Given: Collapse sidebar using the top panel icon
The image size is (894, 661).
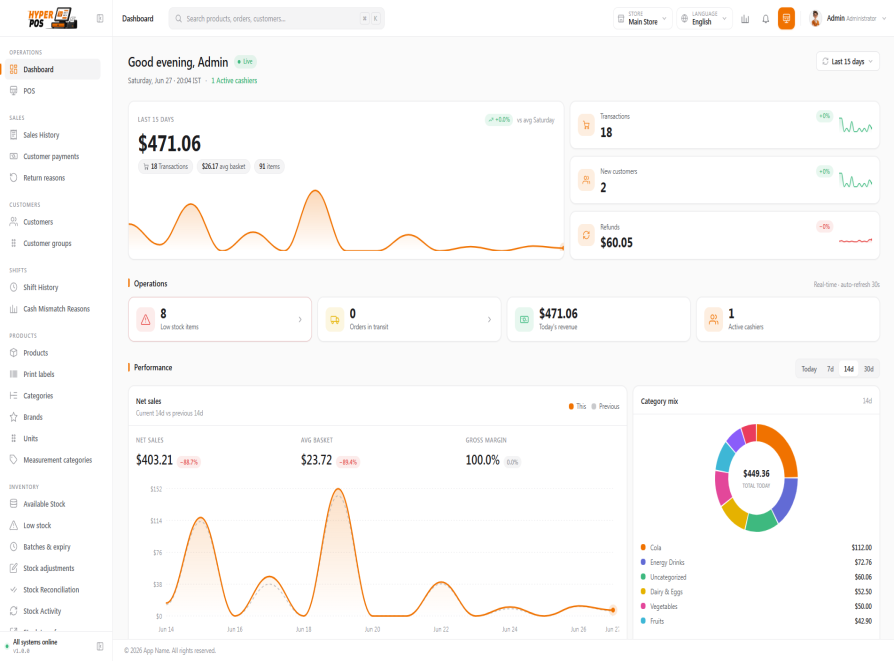Looking at the screenshot, I should pyautogui.click(x=100, y=18).
